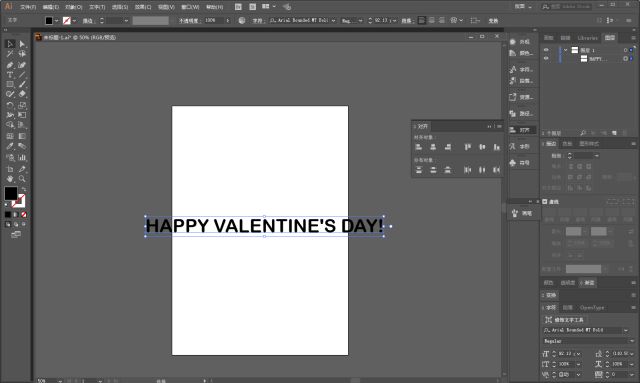Select the Hand tool
The width and height of the screenshot is (640, 383).
pos(10,179)
